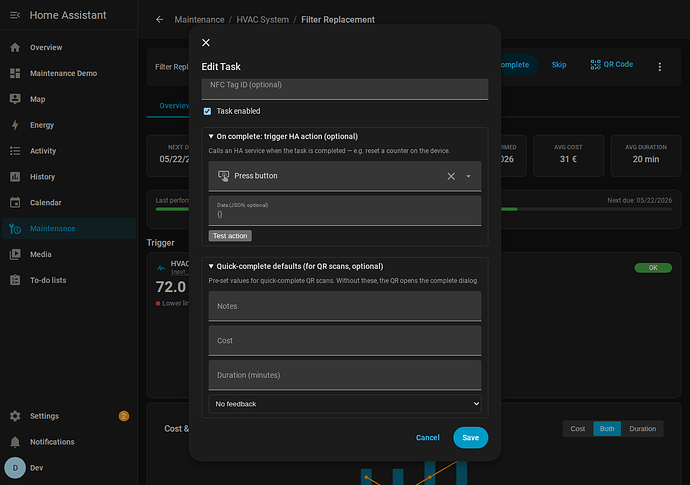Click the QR Code icon button

611,65
